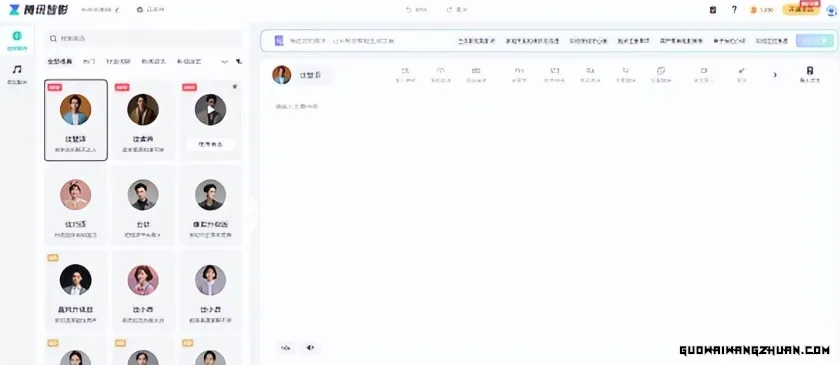This screenshot has width=840, height=365.
Task: Click the selected voice avatar chip in editor
Action: (302, 75)
